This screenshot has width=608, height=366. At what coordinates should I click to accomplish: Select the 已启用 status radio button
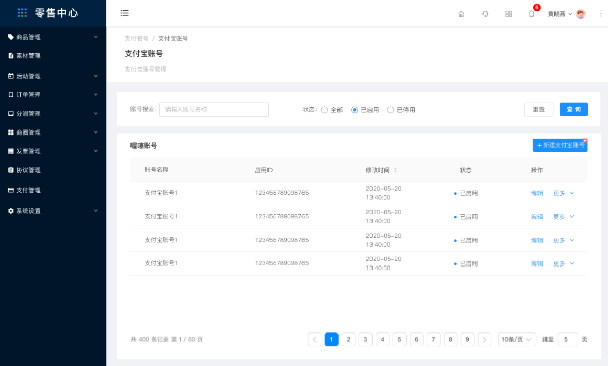(354, 110)
